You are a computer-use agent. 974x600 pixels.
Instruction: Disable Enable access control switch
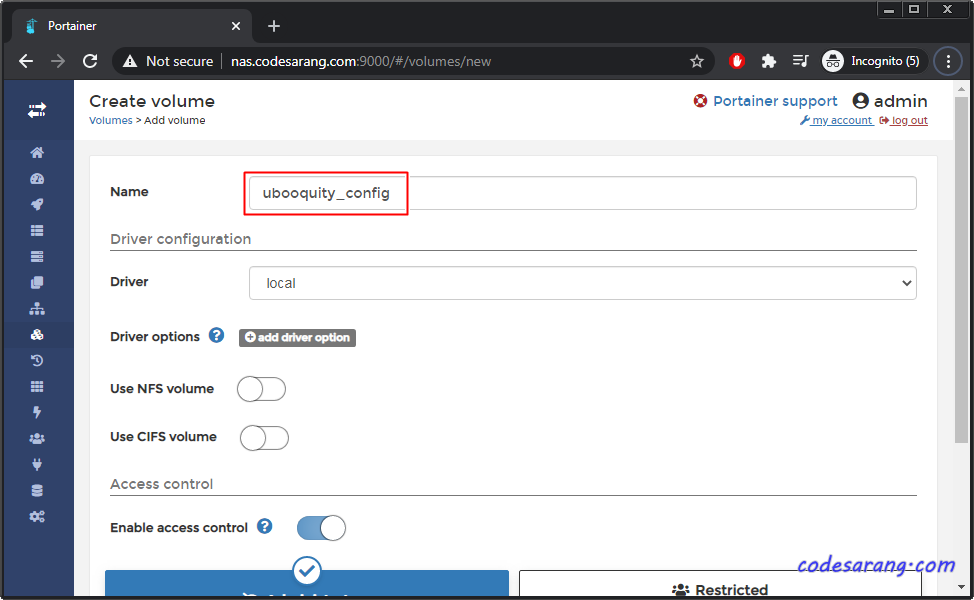(321, 528)
